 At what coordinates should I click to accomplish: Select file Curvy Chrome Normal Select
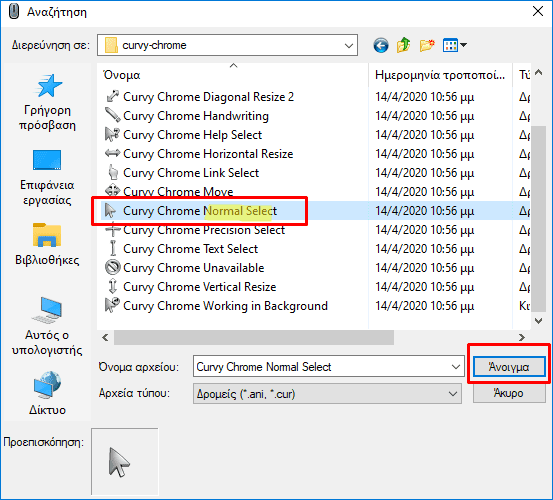point(200,211)
